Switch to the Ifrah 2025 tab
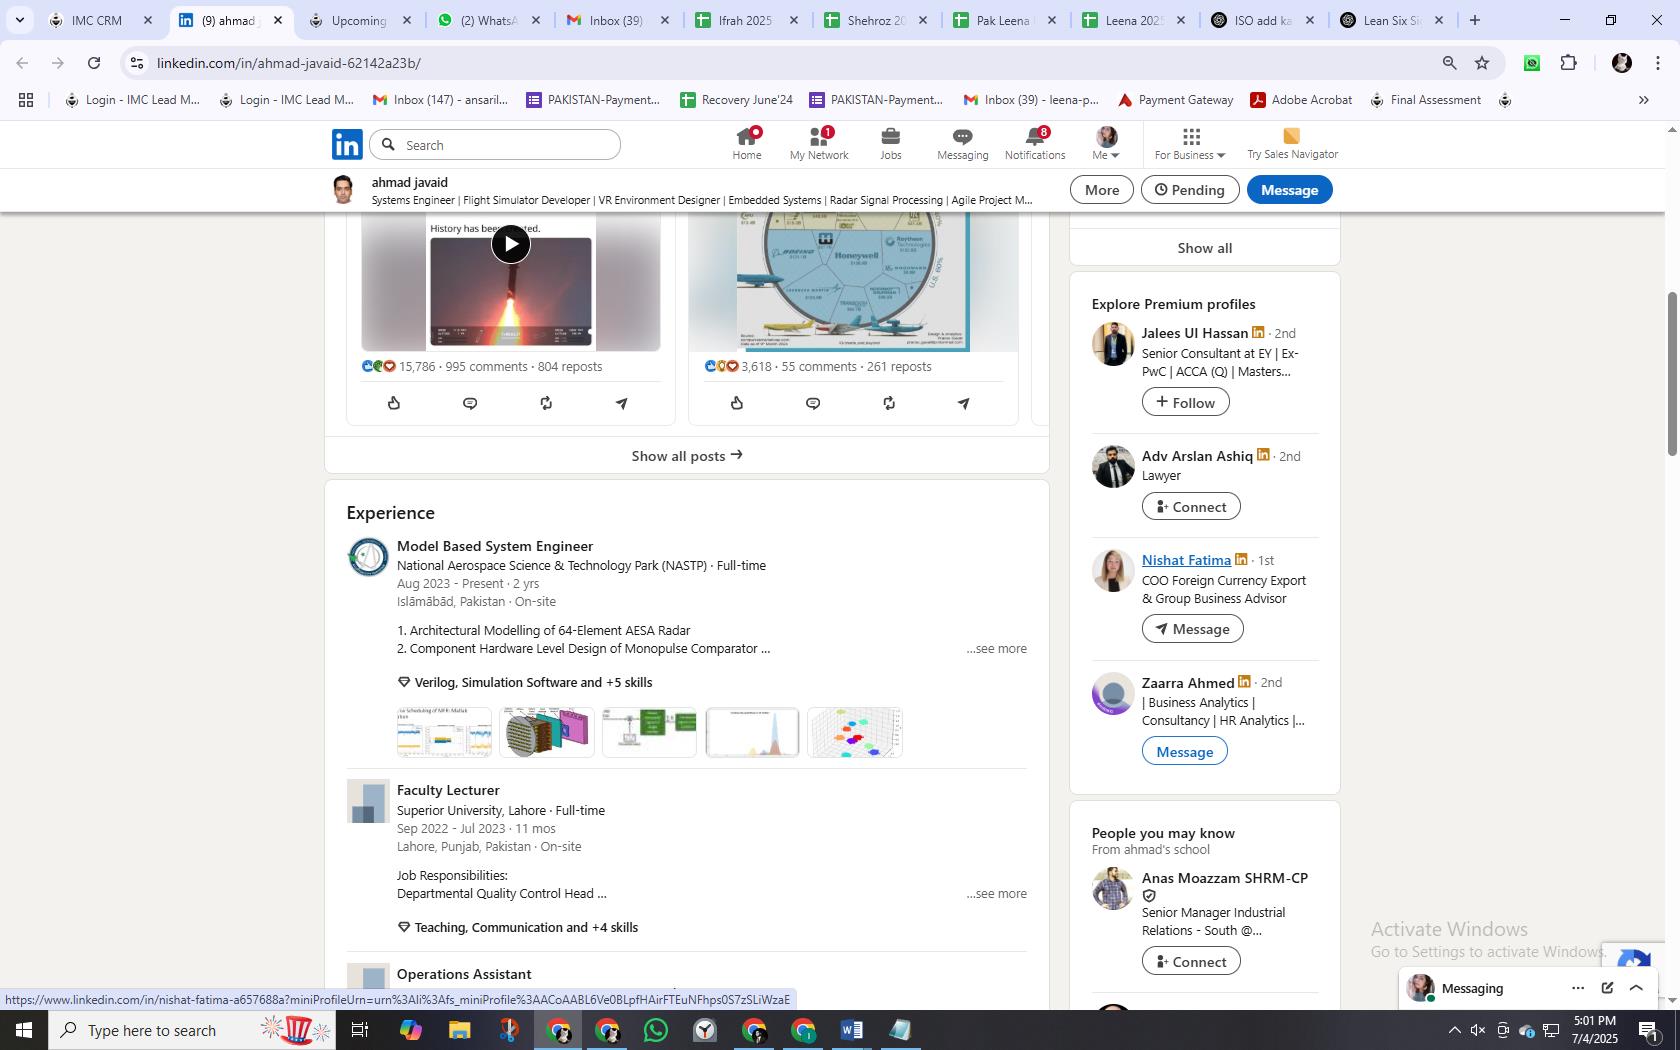Image resolution: width=1680 pixels, height=1050 pixels. [x=746, y=20]
